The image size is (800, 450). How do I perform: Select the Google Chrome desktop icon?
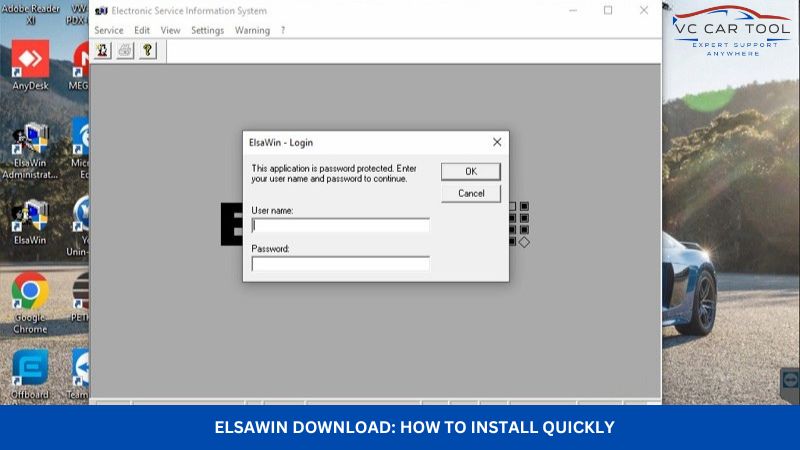point(30,304)
